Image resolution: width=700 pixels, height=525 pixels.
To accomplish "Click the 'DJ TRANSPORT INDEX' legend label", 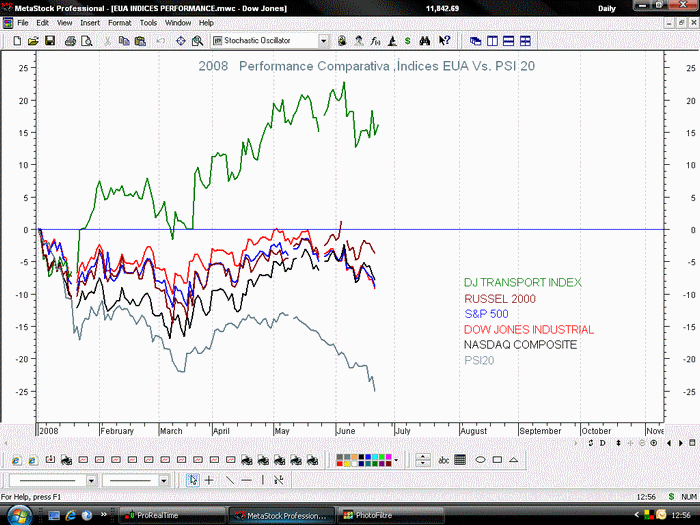I will pyautogui.click(x=523, y=283).
